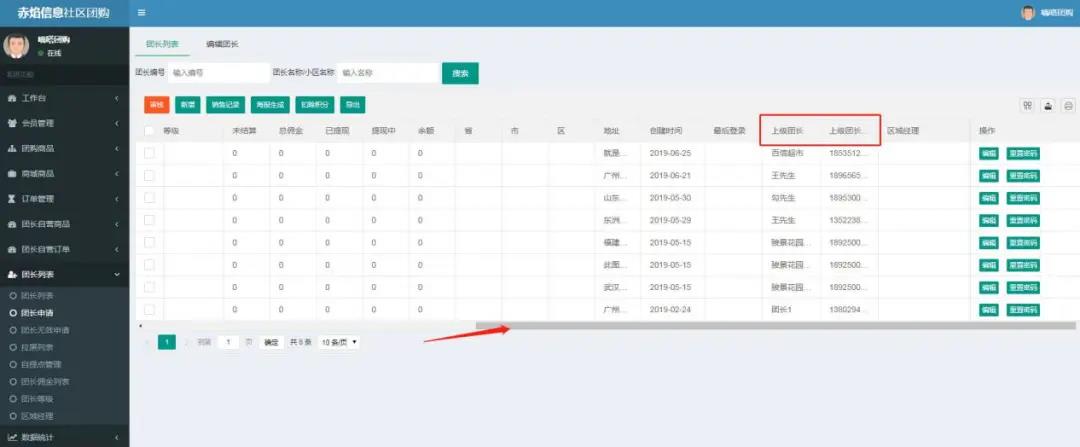Open the 10 条/页 page size dropdown
Screen dimensions: 1080x447
coord(339,342)
